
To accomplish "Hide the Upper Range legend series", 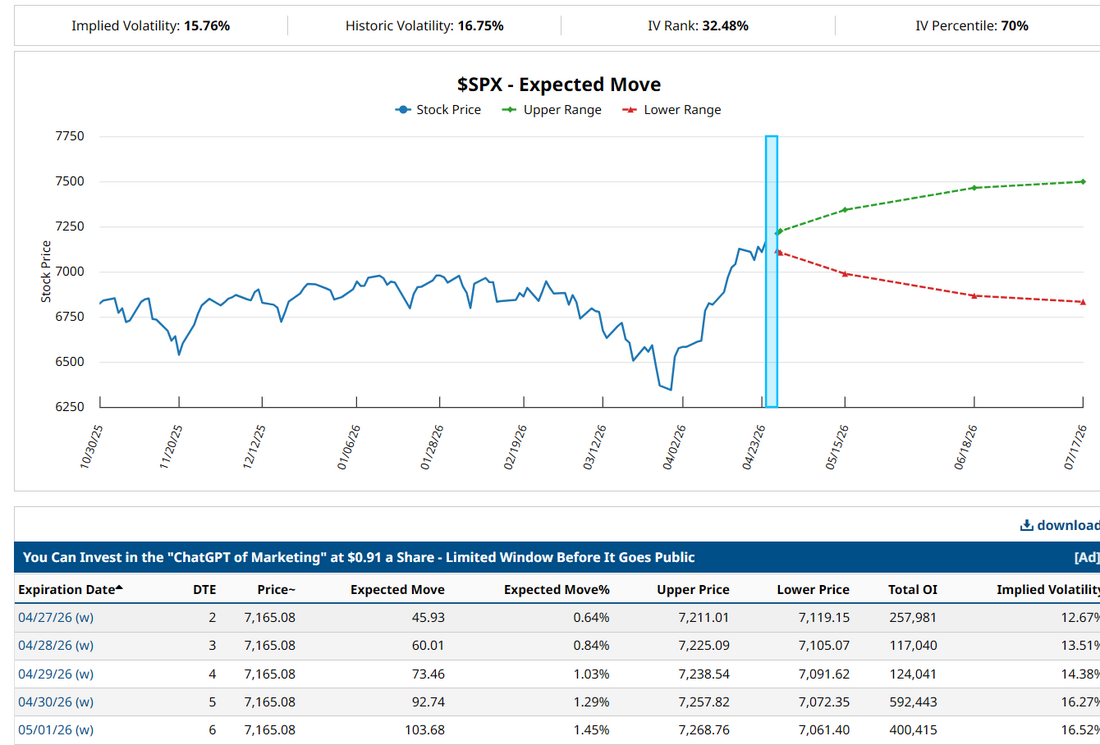I will 552,110.
